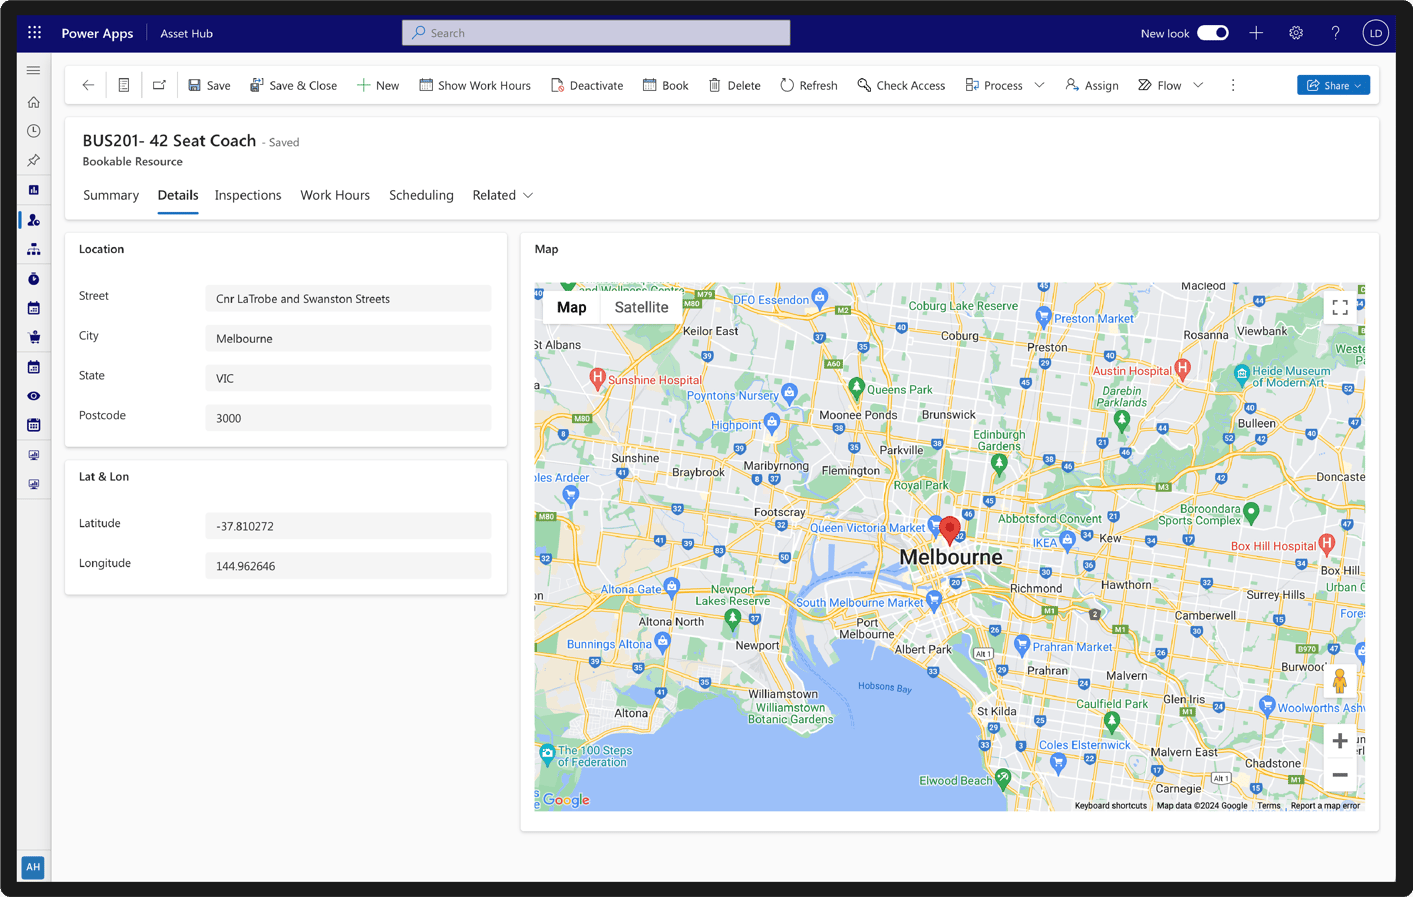Open record in new window icon
The height and width of the screenshot is (897, 1413).
pyautogui.click(x=159, y=85)
